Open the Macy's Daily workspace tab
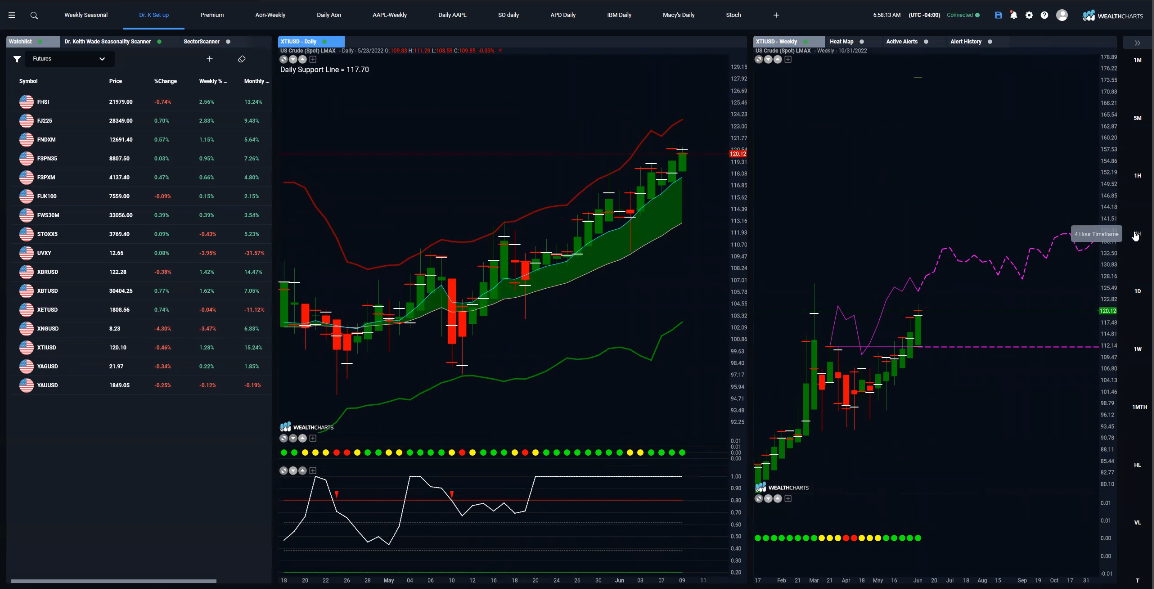 (680, 15)
